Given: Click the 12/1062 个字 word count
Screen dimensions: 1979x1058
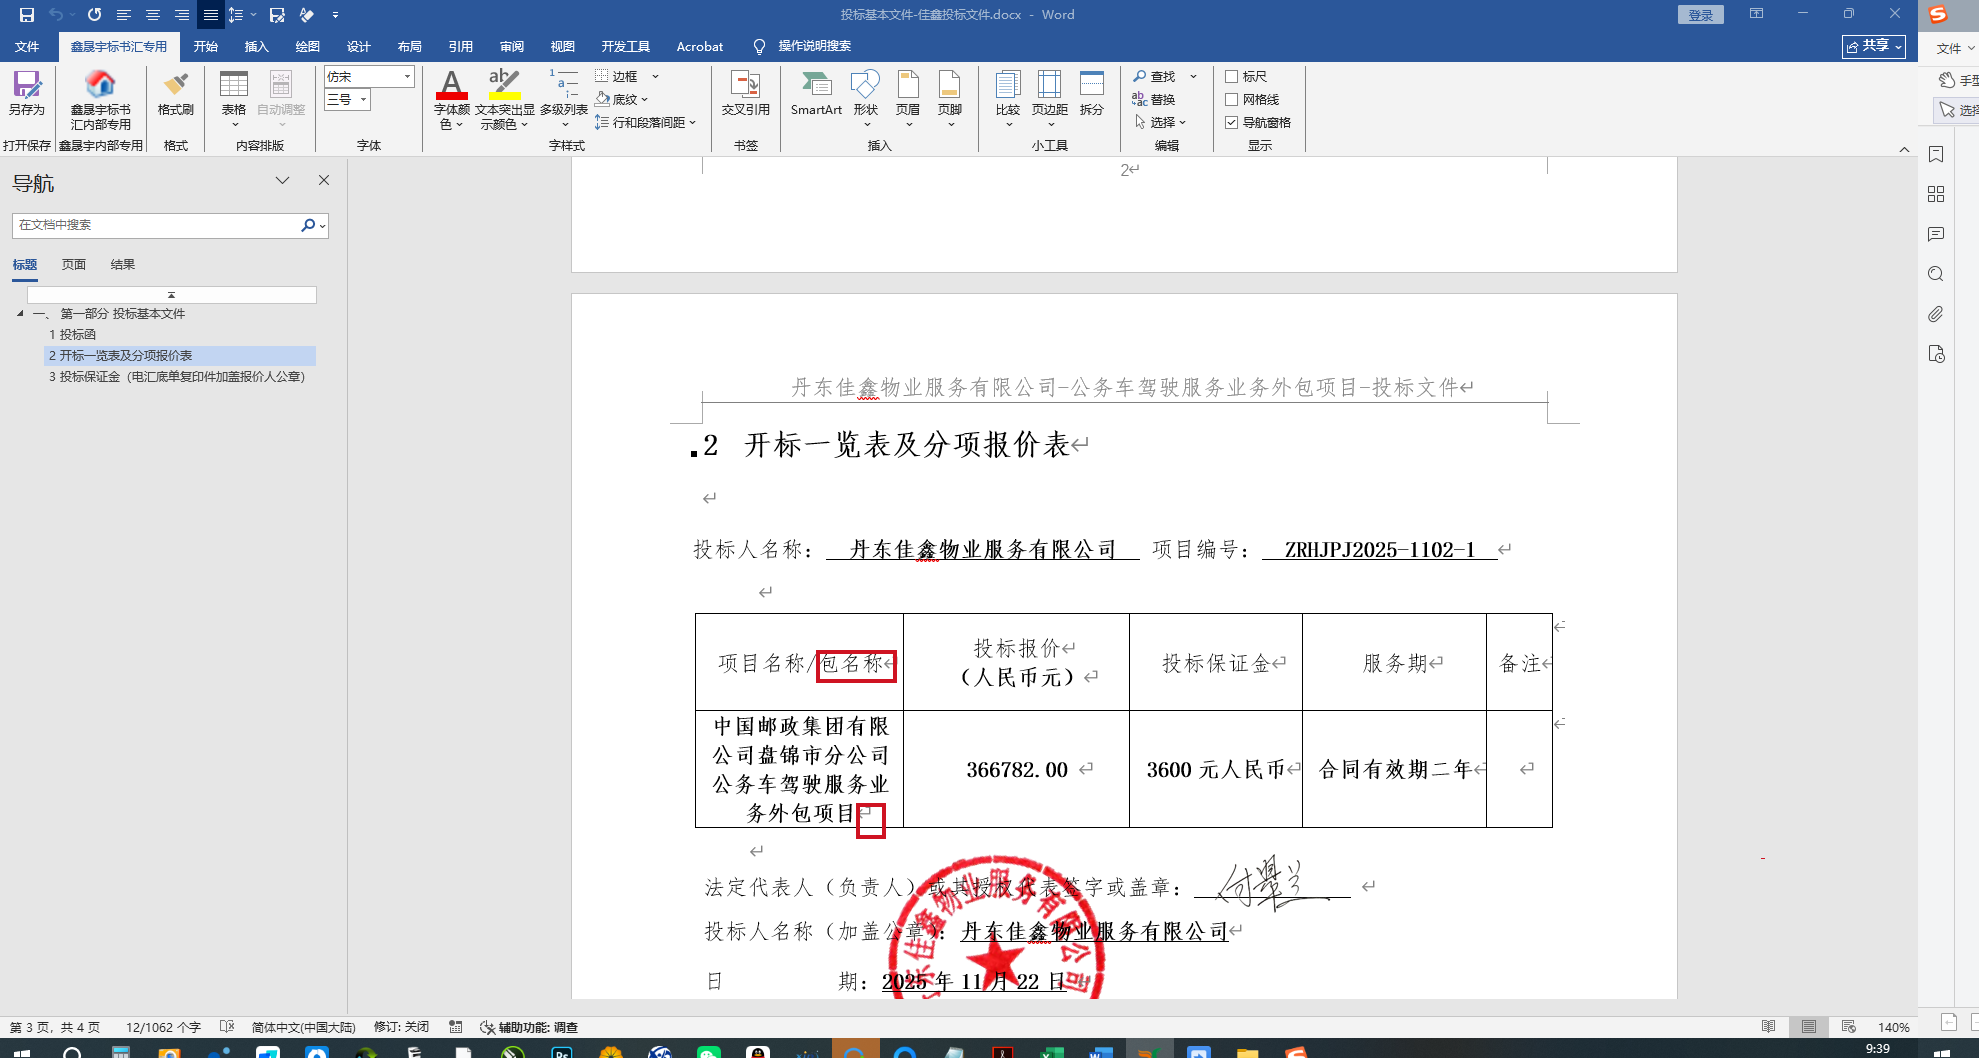Looking at the screenshot, I should (x=163, y=1027).
